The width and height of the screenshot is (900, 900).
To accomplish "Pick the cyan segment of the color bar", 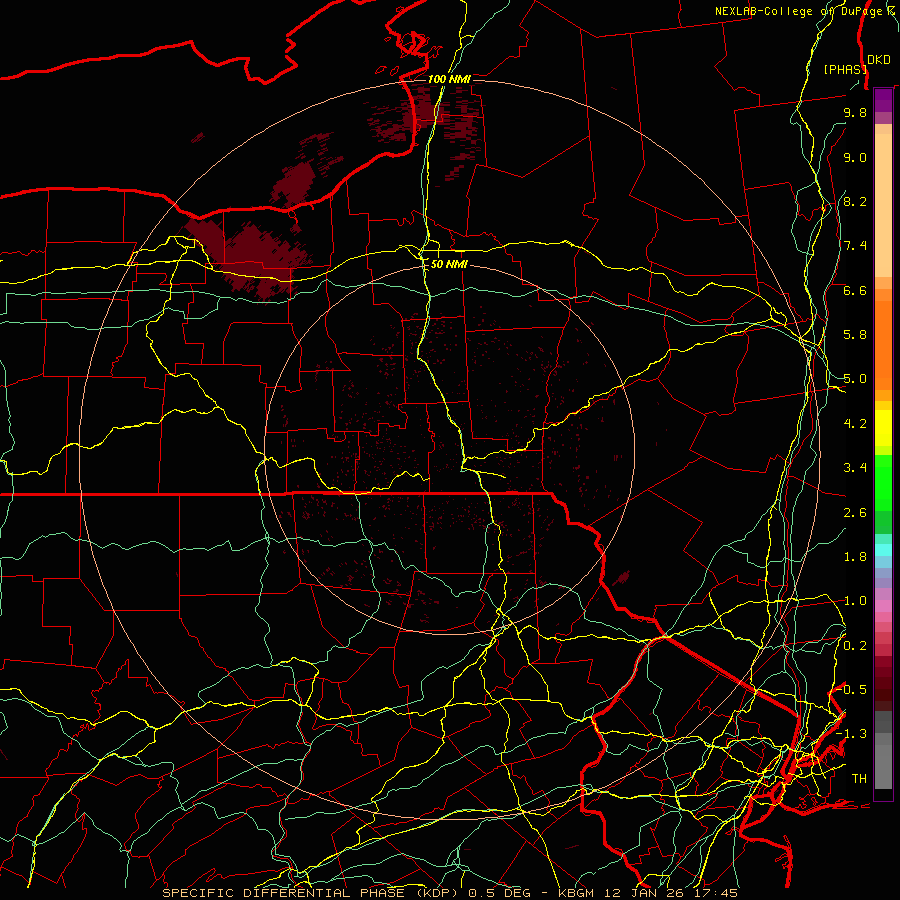I will [883, 550].
